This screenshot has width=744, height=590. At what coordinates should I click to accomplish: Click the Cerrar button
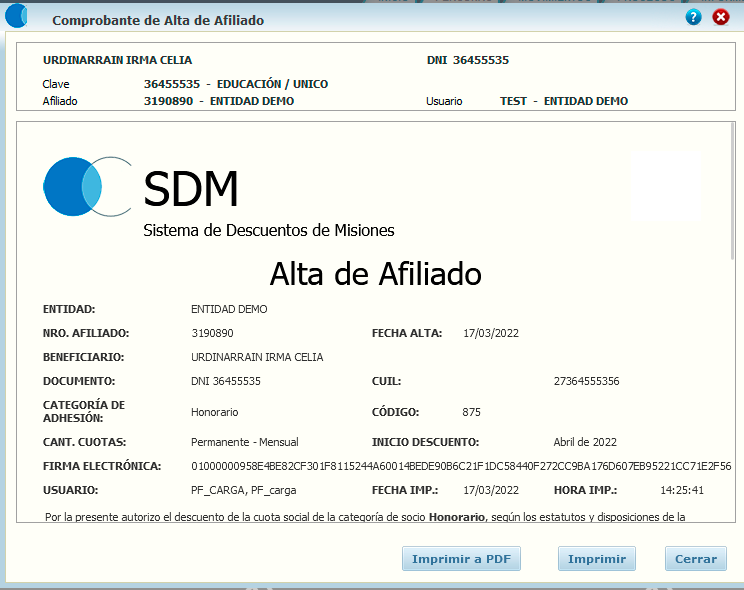click(x=696, y=559)
